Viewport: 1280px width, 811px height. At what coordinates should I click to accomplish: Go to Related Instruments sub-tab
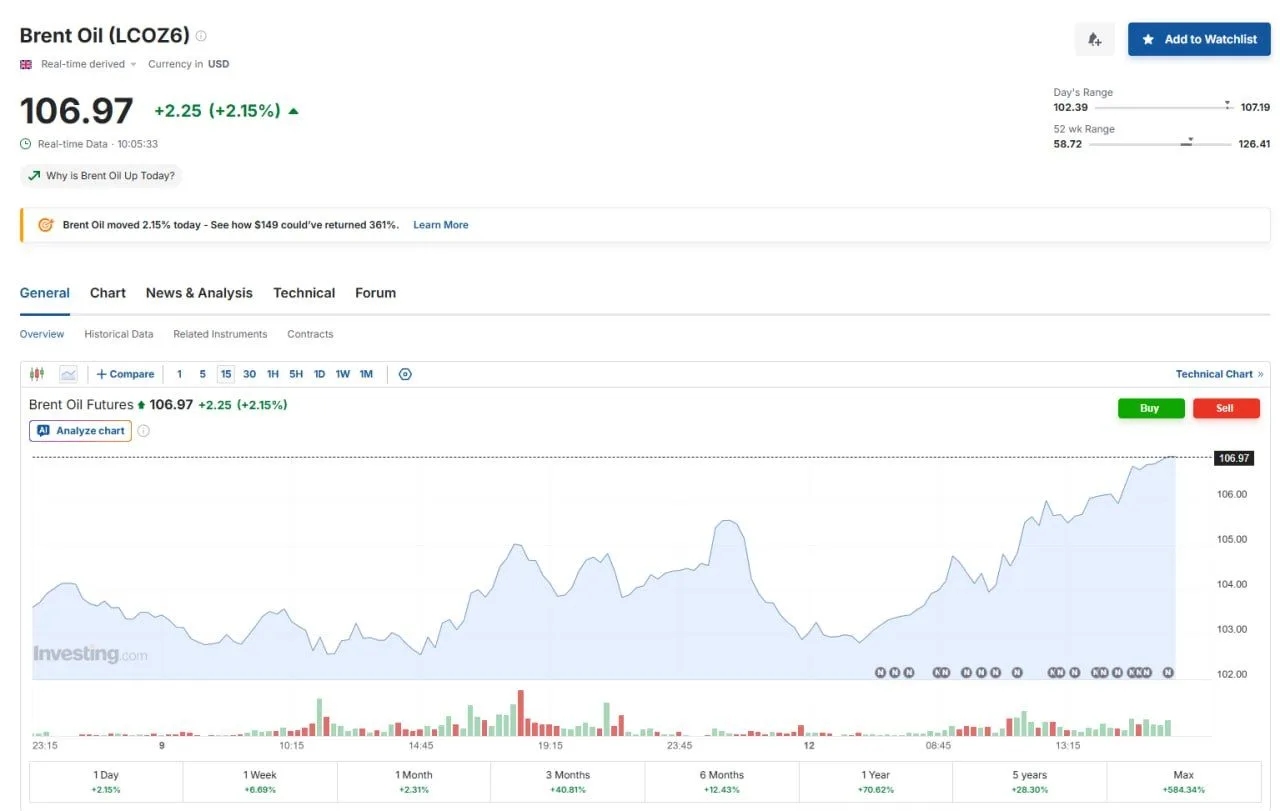[220, 334]
